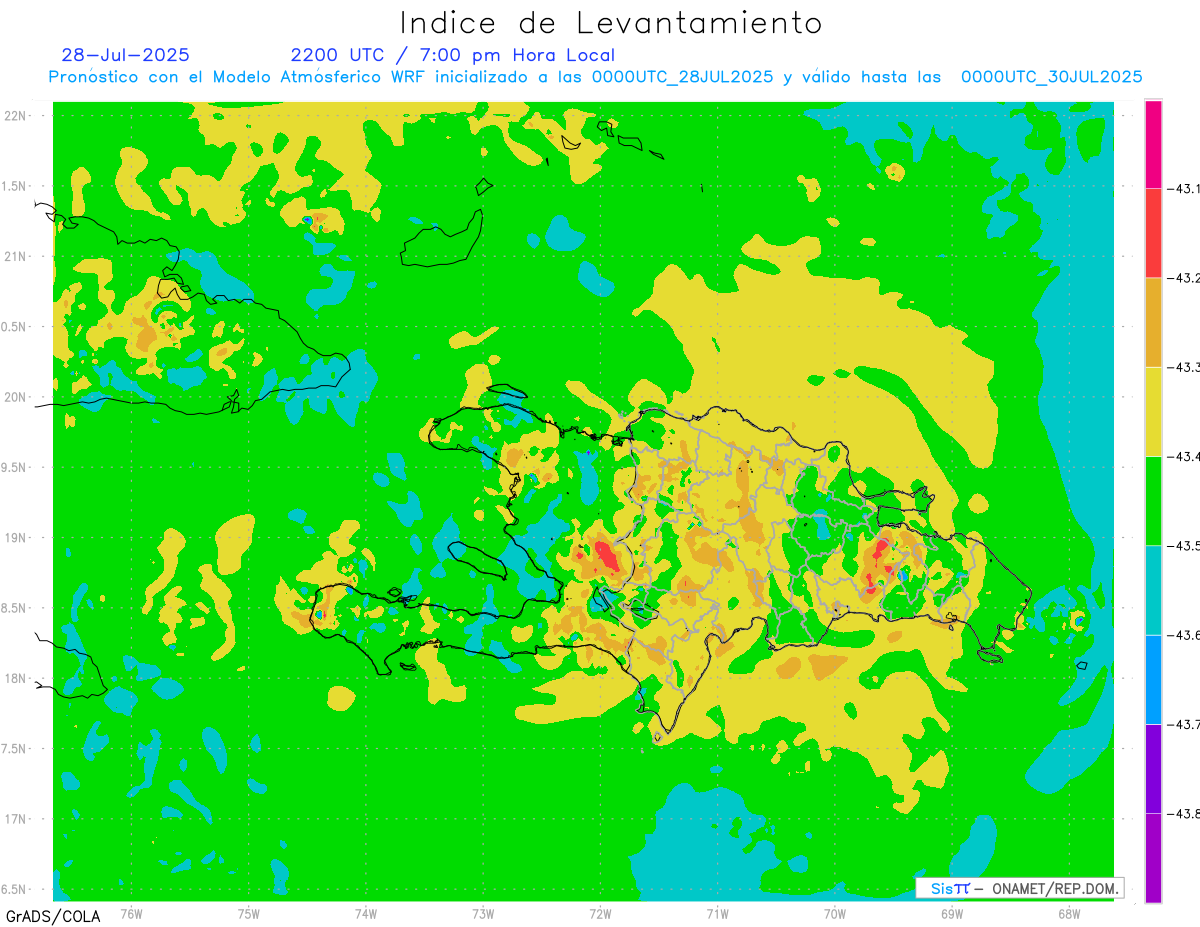Click the 68W longitude label
This screenshot has width=1200, height=927.
(x=1069, y=913)
